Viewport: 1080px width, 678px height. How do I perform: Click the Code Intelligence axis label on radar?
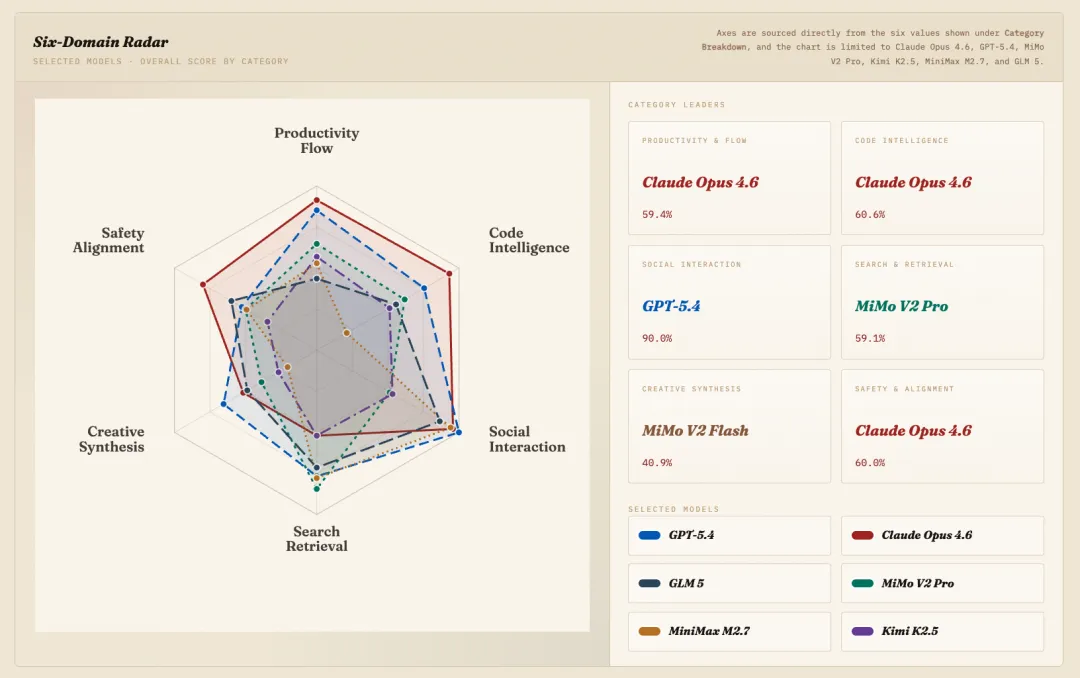tap(529, 240)
